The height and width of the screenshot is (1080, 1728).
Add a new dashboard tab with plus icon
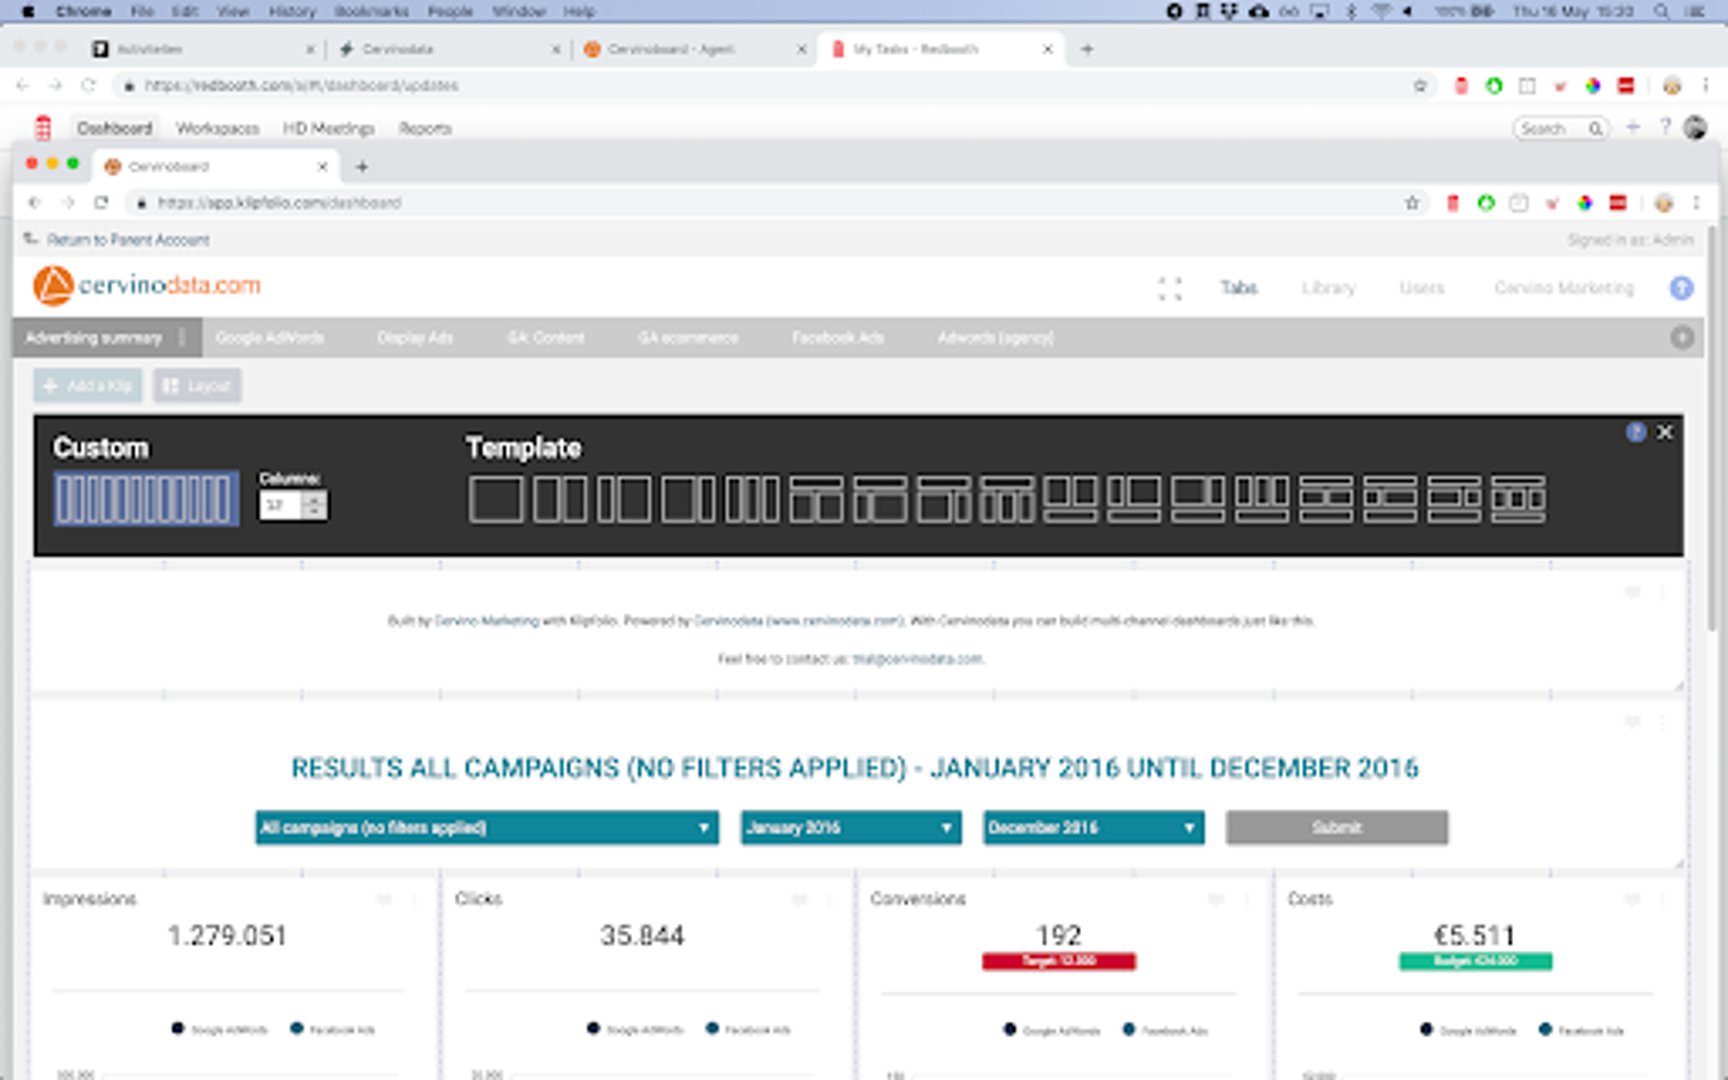click(x=1681, y=338)
